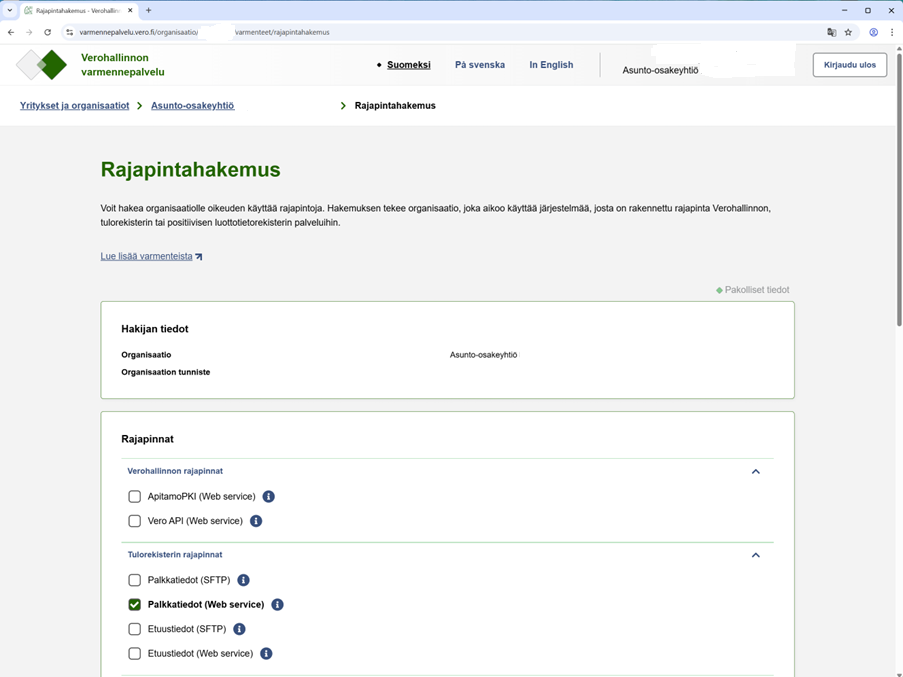Open the browser tab list dropdown
Viewport: 903px width, 677px height.
click(x=10, y=10)
